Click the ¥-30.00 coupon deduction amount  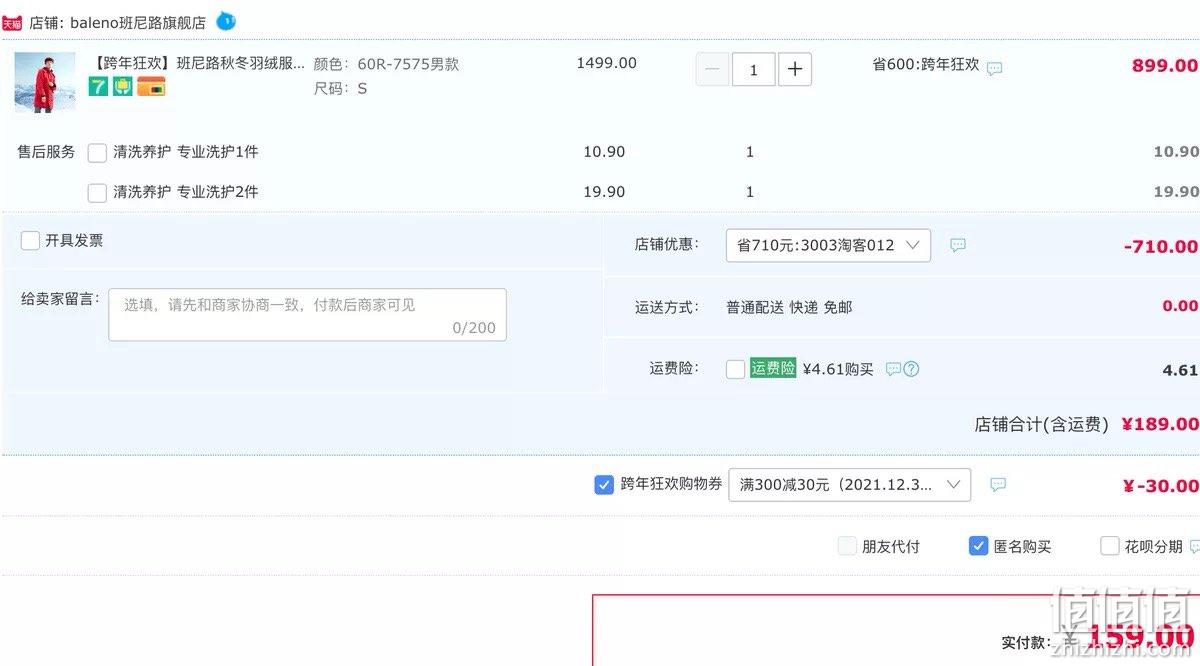coord(1161,486)
